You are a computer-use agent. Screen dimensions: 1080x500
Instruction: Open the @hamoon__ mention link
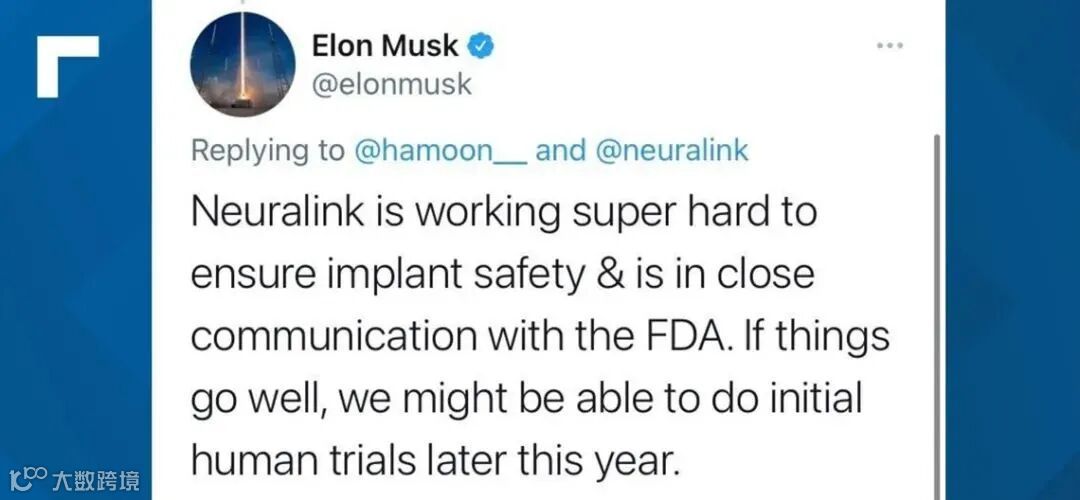pyautogui.click(x=439, y=151)
